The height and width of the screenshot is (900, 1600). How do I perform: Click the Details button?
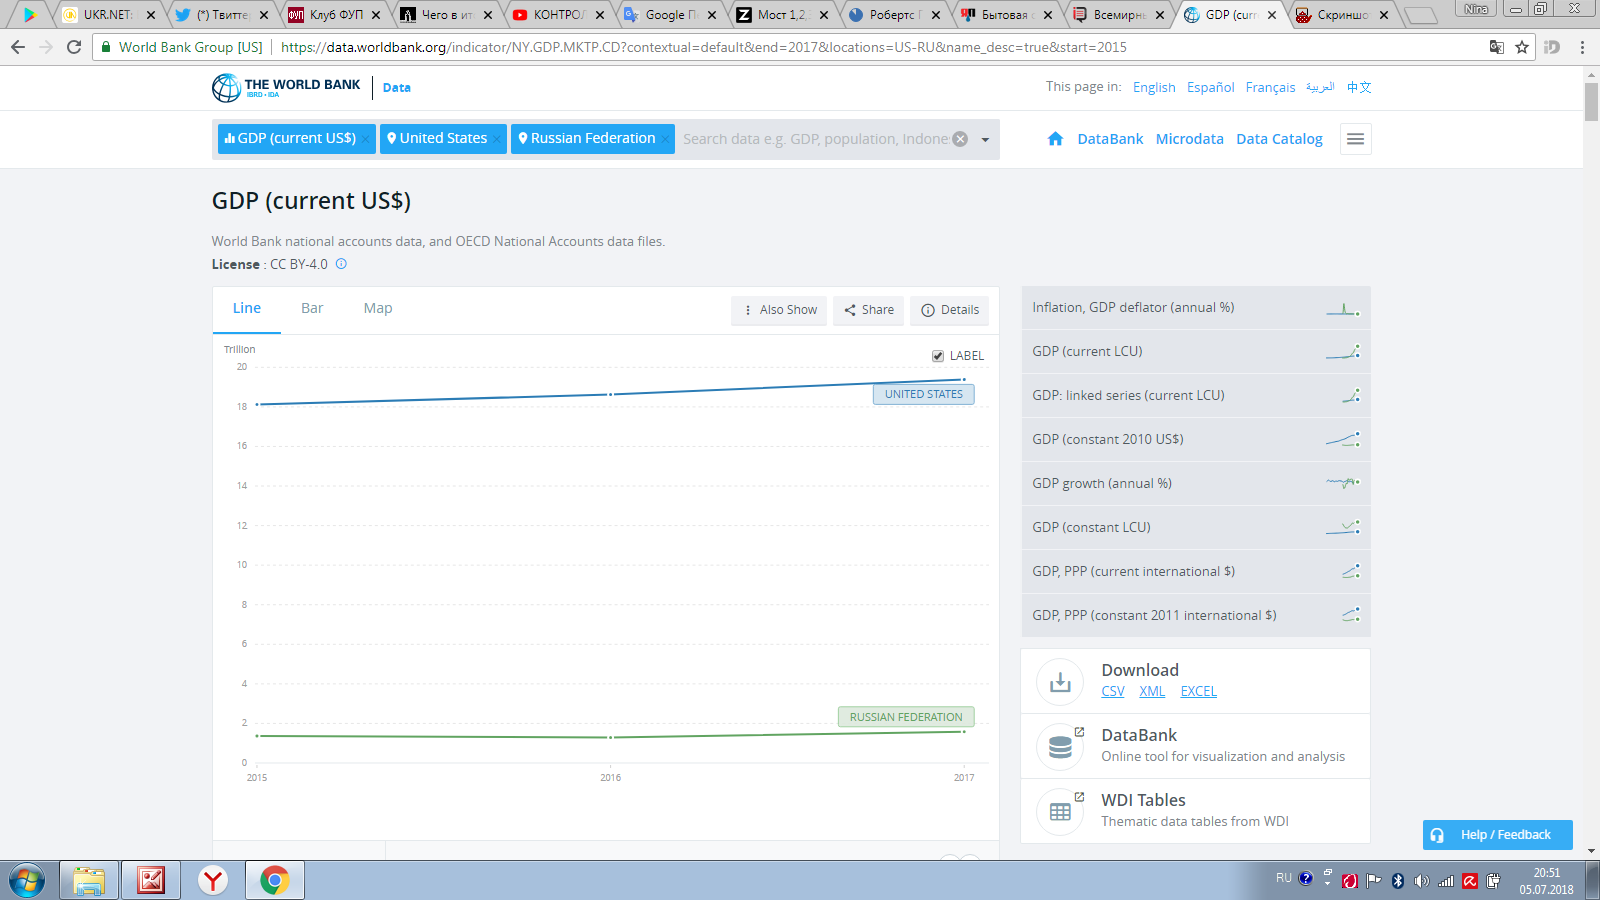click(x=950, y=310)
